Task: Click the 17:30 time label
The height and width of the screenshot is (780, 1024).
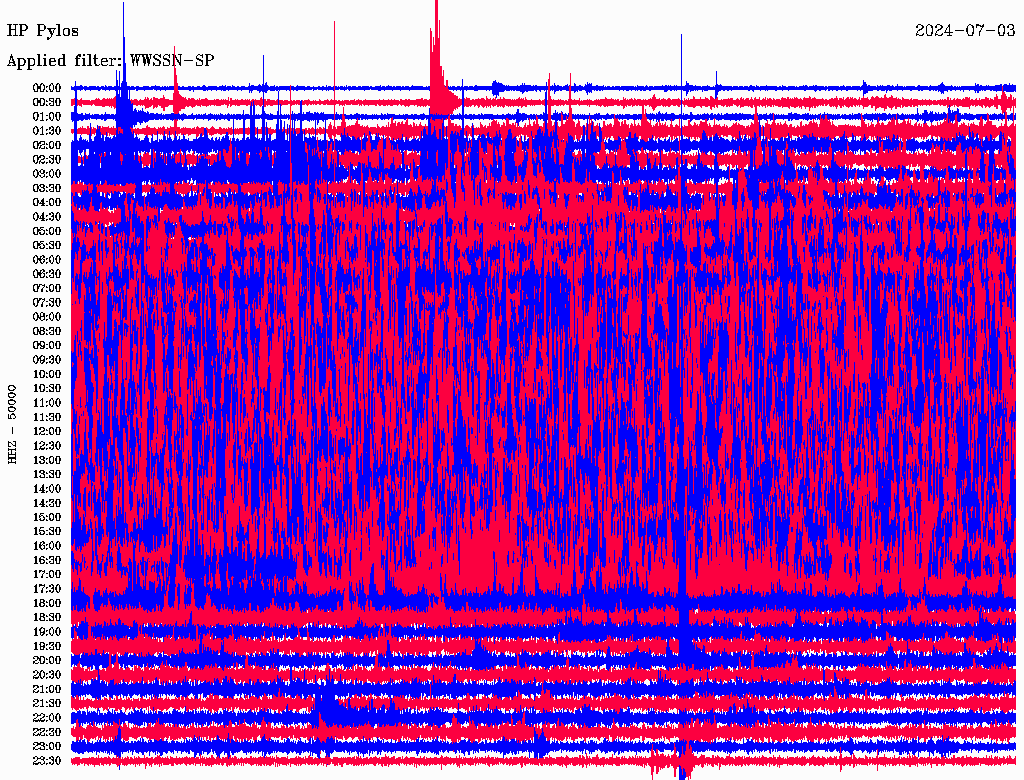Action: pyautogui.click(x=46, y=589)
